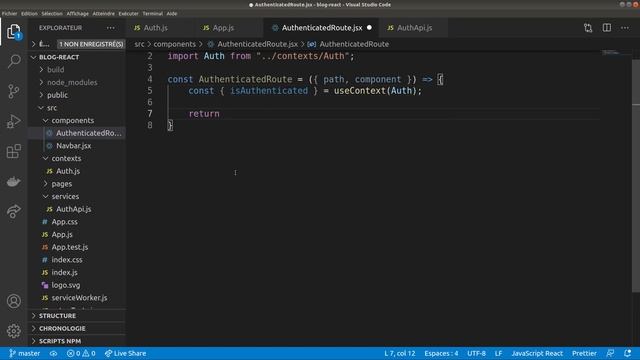
Task: Start Live Share from status bar
Action: [x=125, y=353]
